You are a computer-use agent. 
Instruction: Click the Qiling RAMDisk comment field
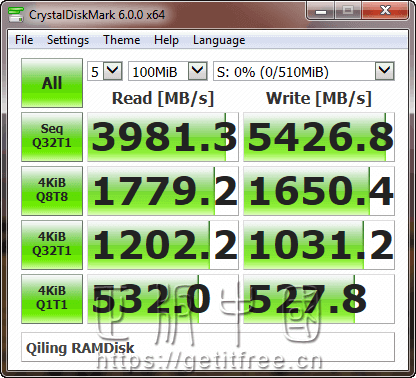(x=208, y=347)
